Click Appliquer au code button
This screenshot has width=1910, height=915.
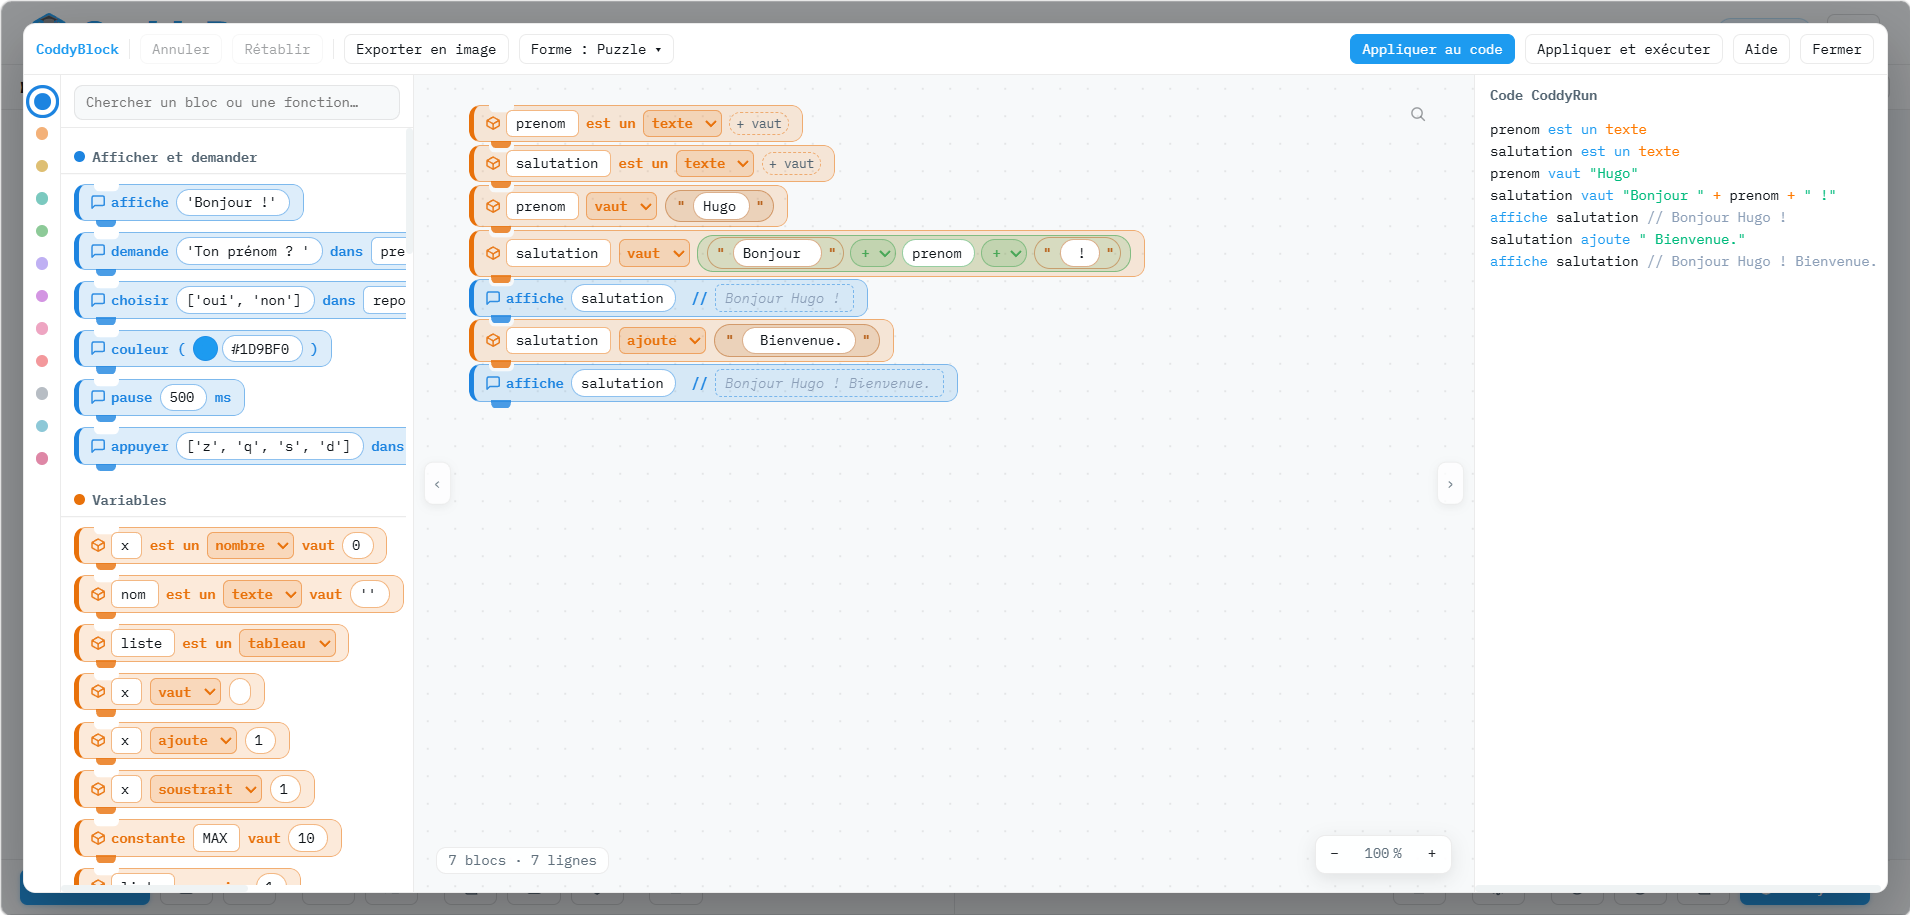(1432, 49)
